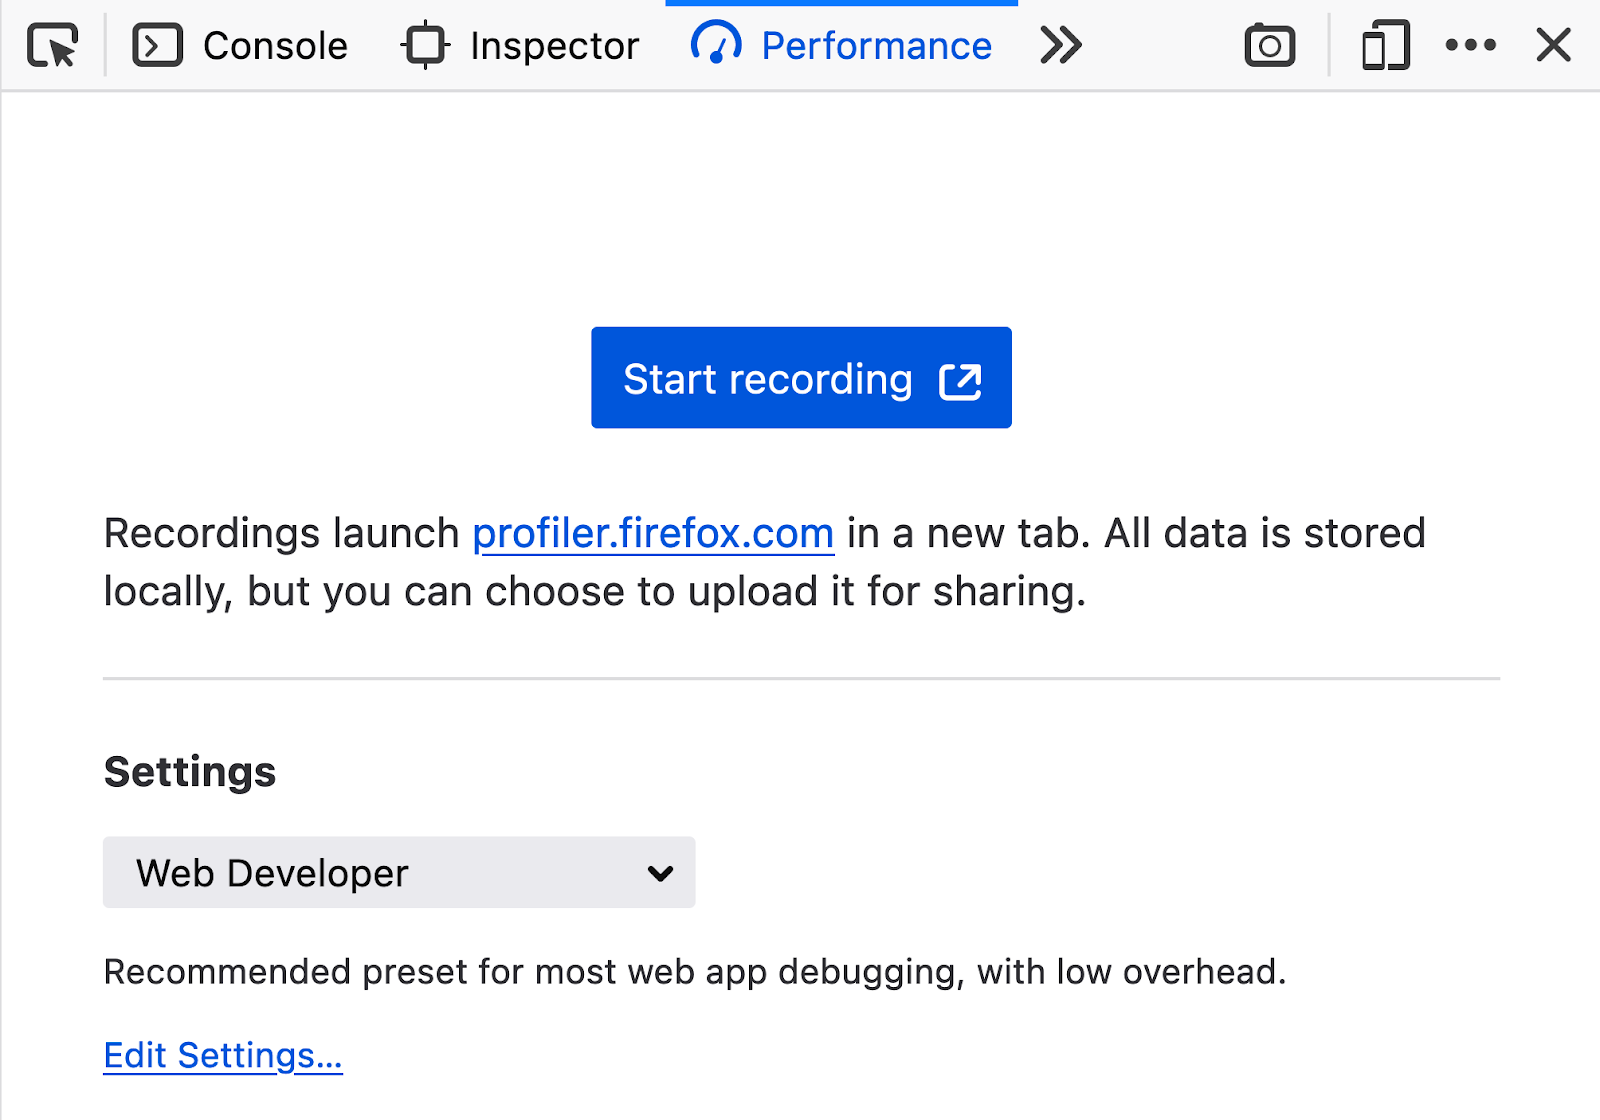The image size is (1600, 1120).
Task: Toggle Responsive Design Mode
Action: [x=1383, y=45]
